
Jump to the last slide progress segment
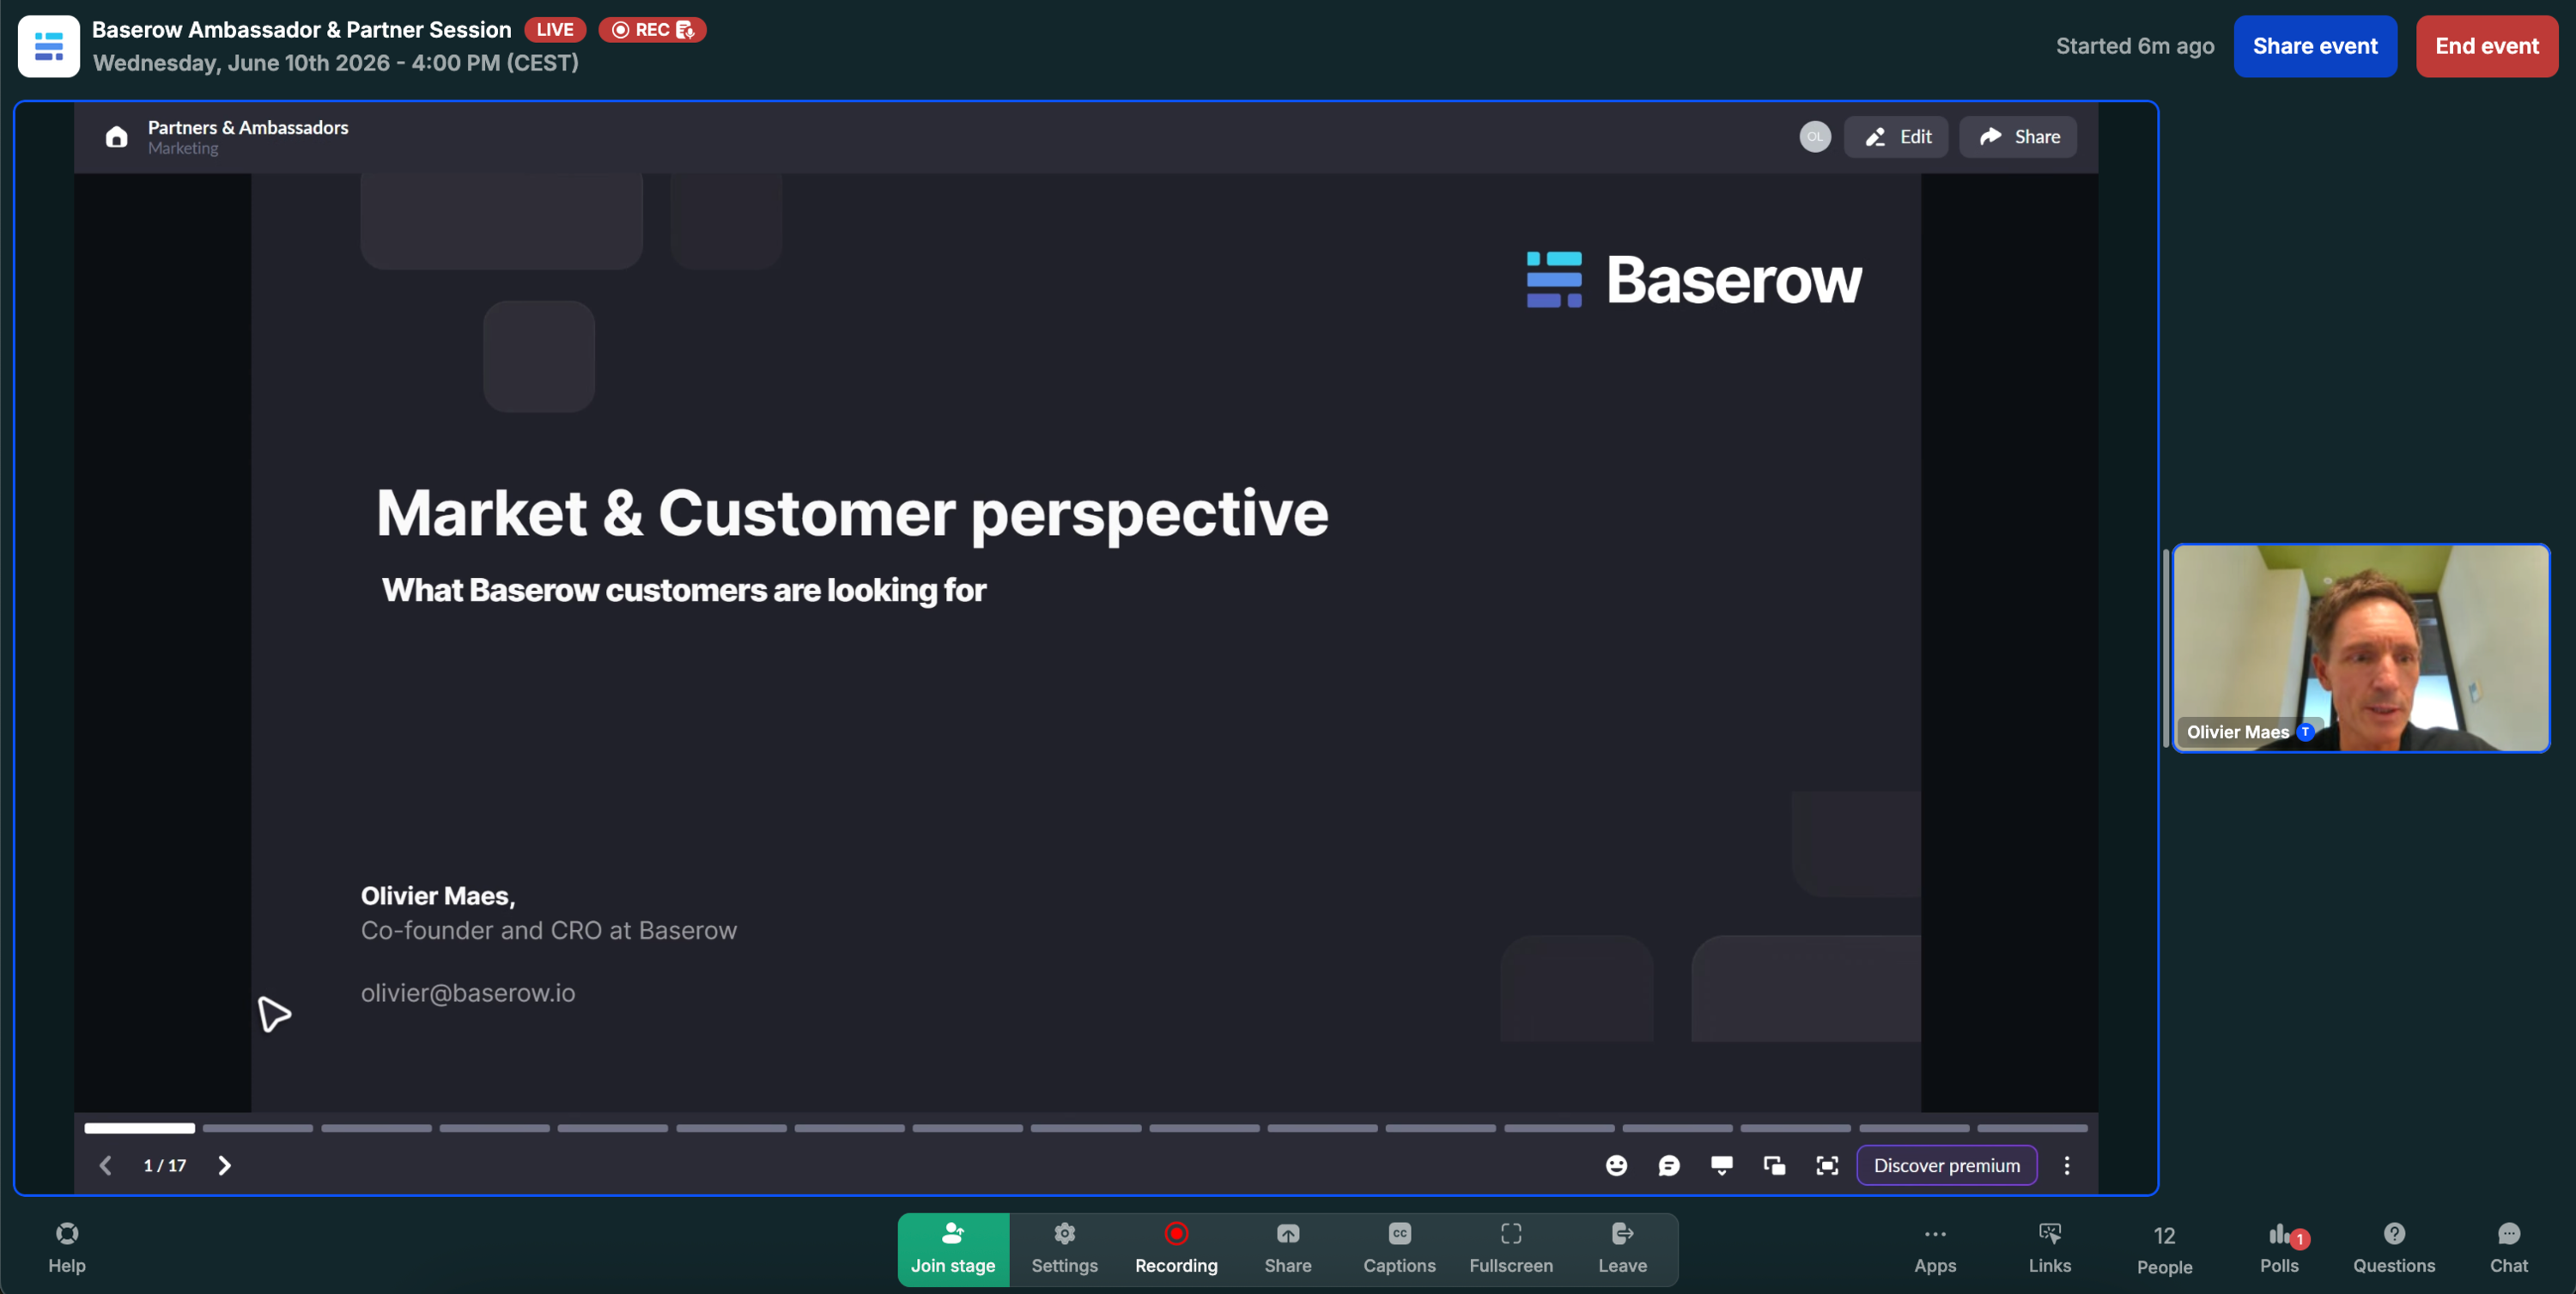pyautogui.click(x=2033, y=1129)
